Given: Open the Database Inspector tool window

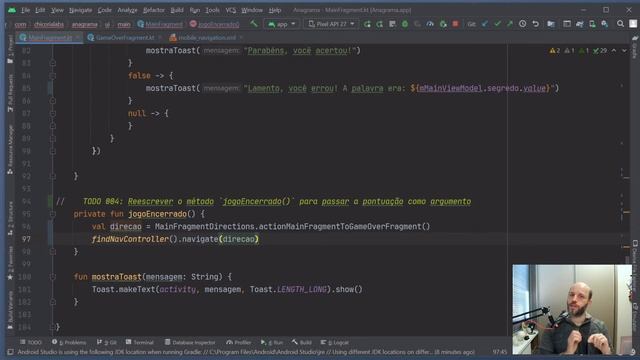Looking at the screenshot, I should 190,342.
